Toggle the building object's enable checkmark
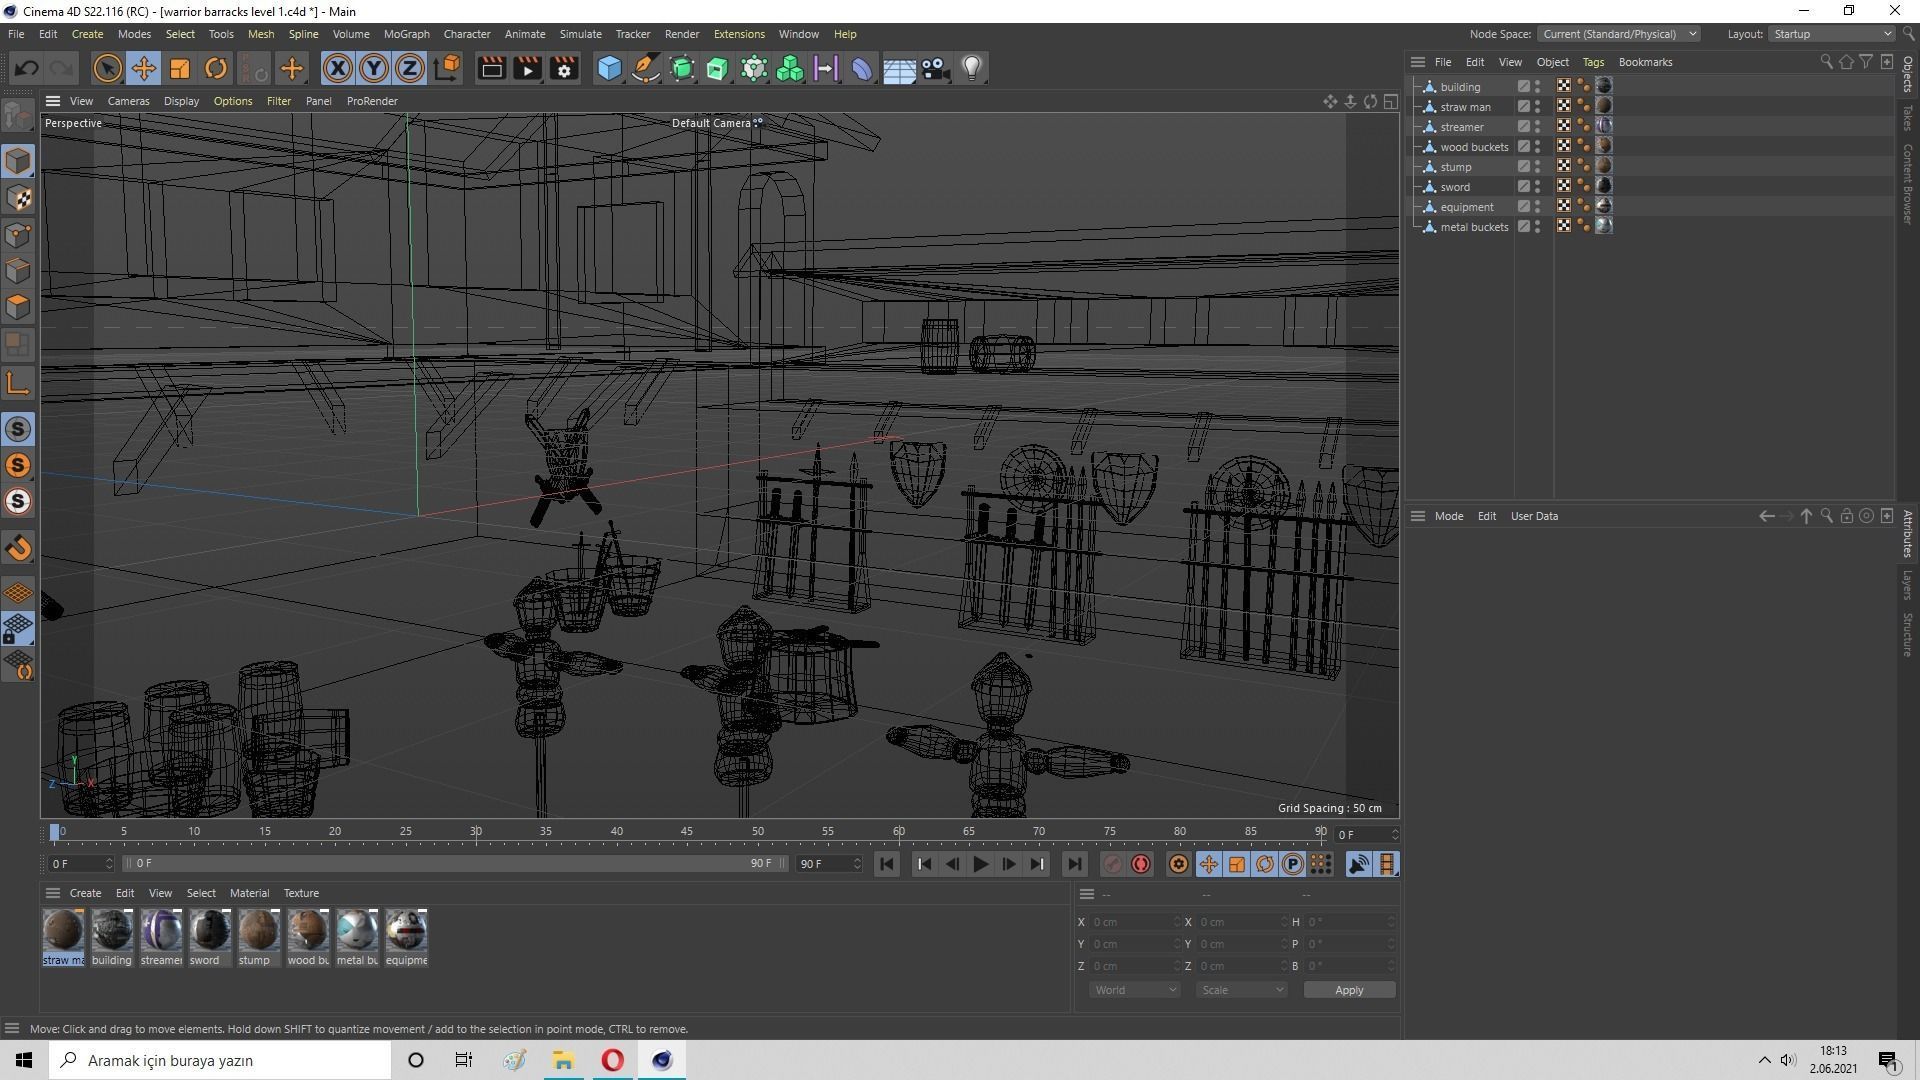The height and width of the screenshot is (1080, 1920). [x=1524, y=87]
